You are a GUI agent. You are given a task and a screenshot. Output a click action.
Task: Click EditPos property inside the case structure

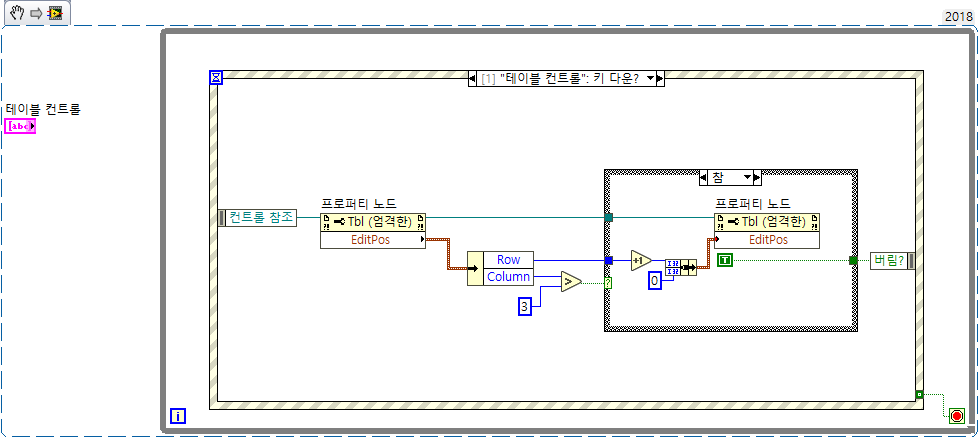pyautogui.click(x=767, y=240)
